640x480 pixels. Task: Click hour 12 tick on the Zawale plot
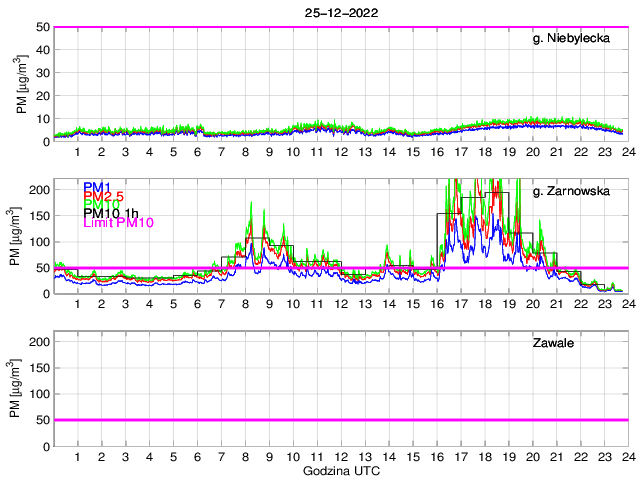341,456
